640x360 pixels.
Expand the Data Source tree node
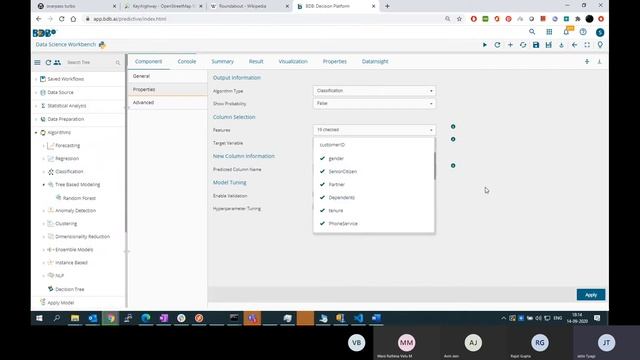coord(36,93)
